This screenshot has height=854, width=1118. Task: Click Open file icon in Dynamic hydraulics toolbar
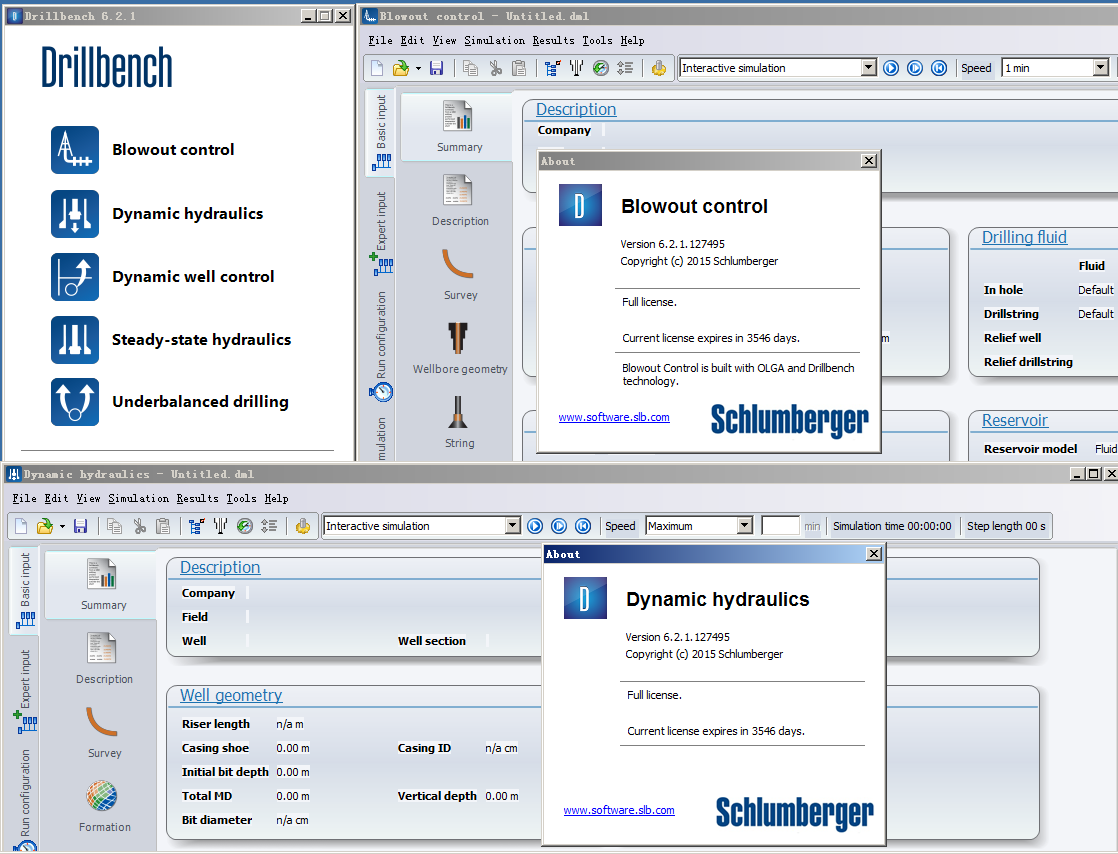tap(44, 526)
